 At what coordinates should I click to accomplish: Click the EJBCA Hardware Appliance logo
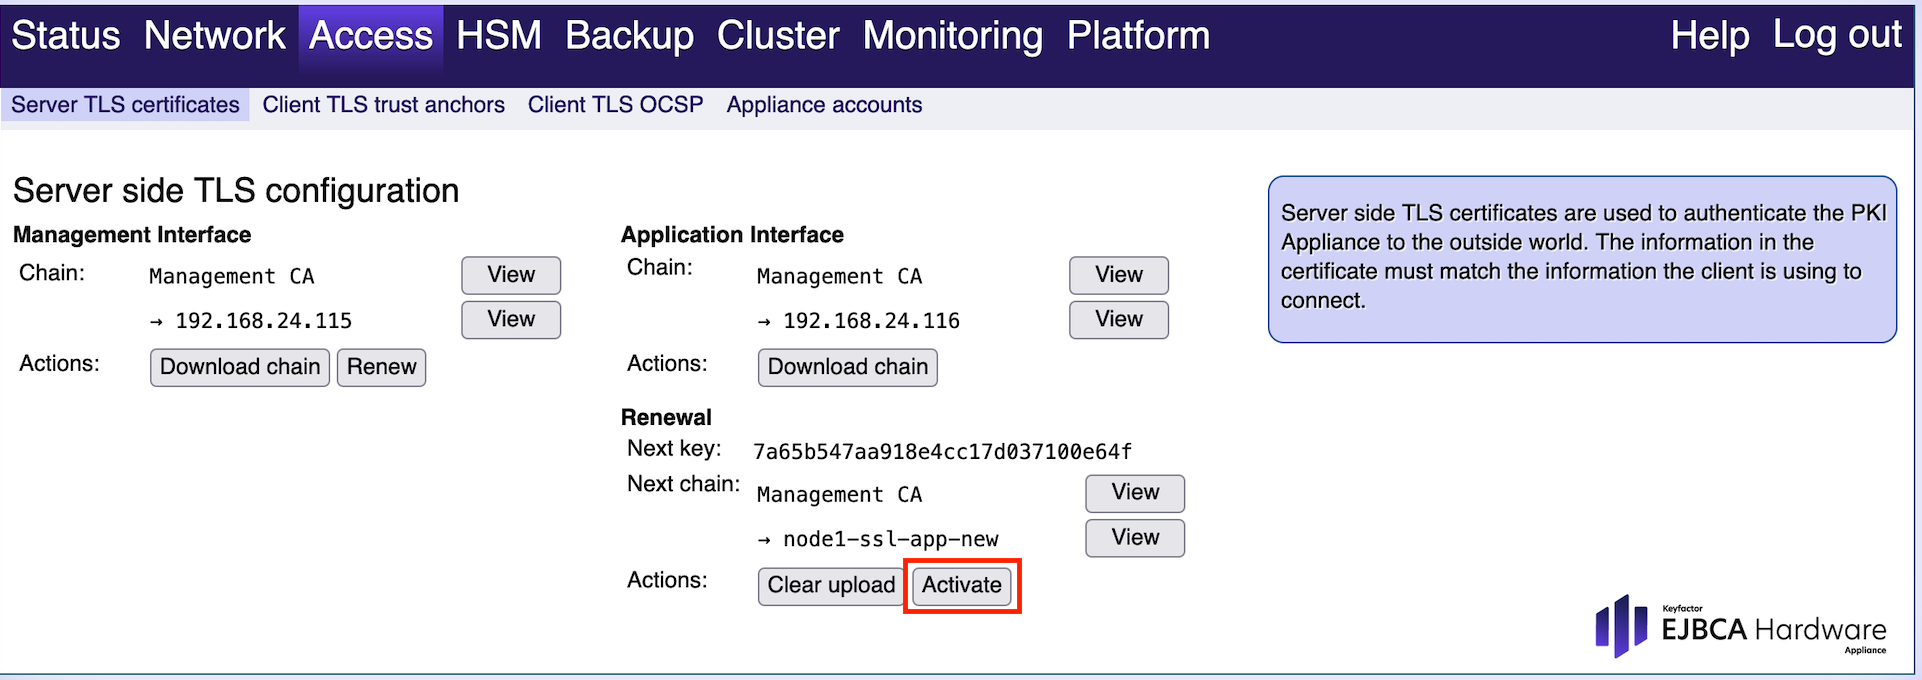(1740, 627)
